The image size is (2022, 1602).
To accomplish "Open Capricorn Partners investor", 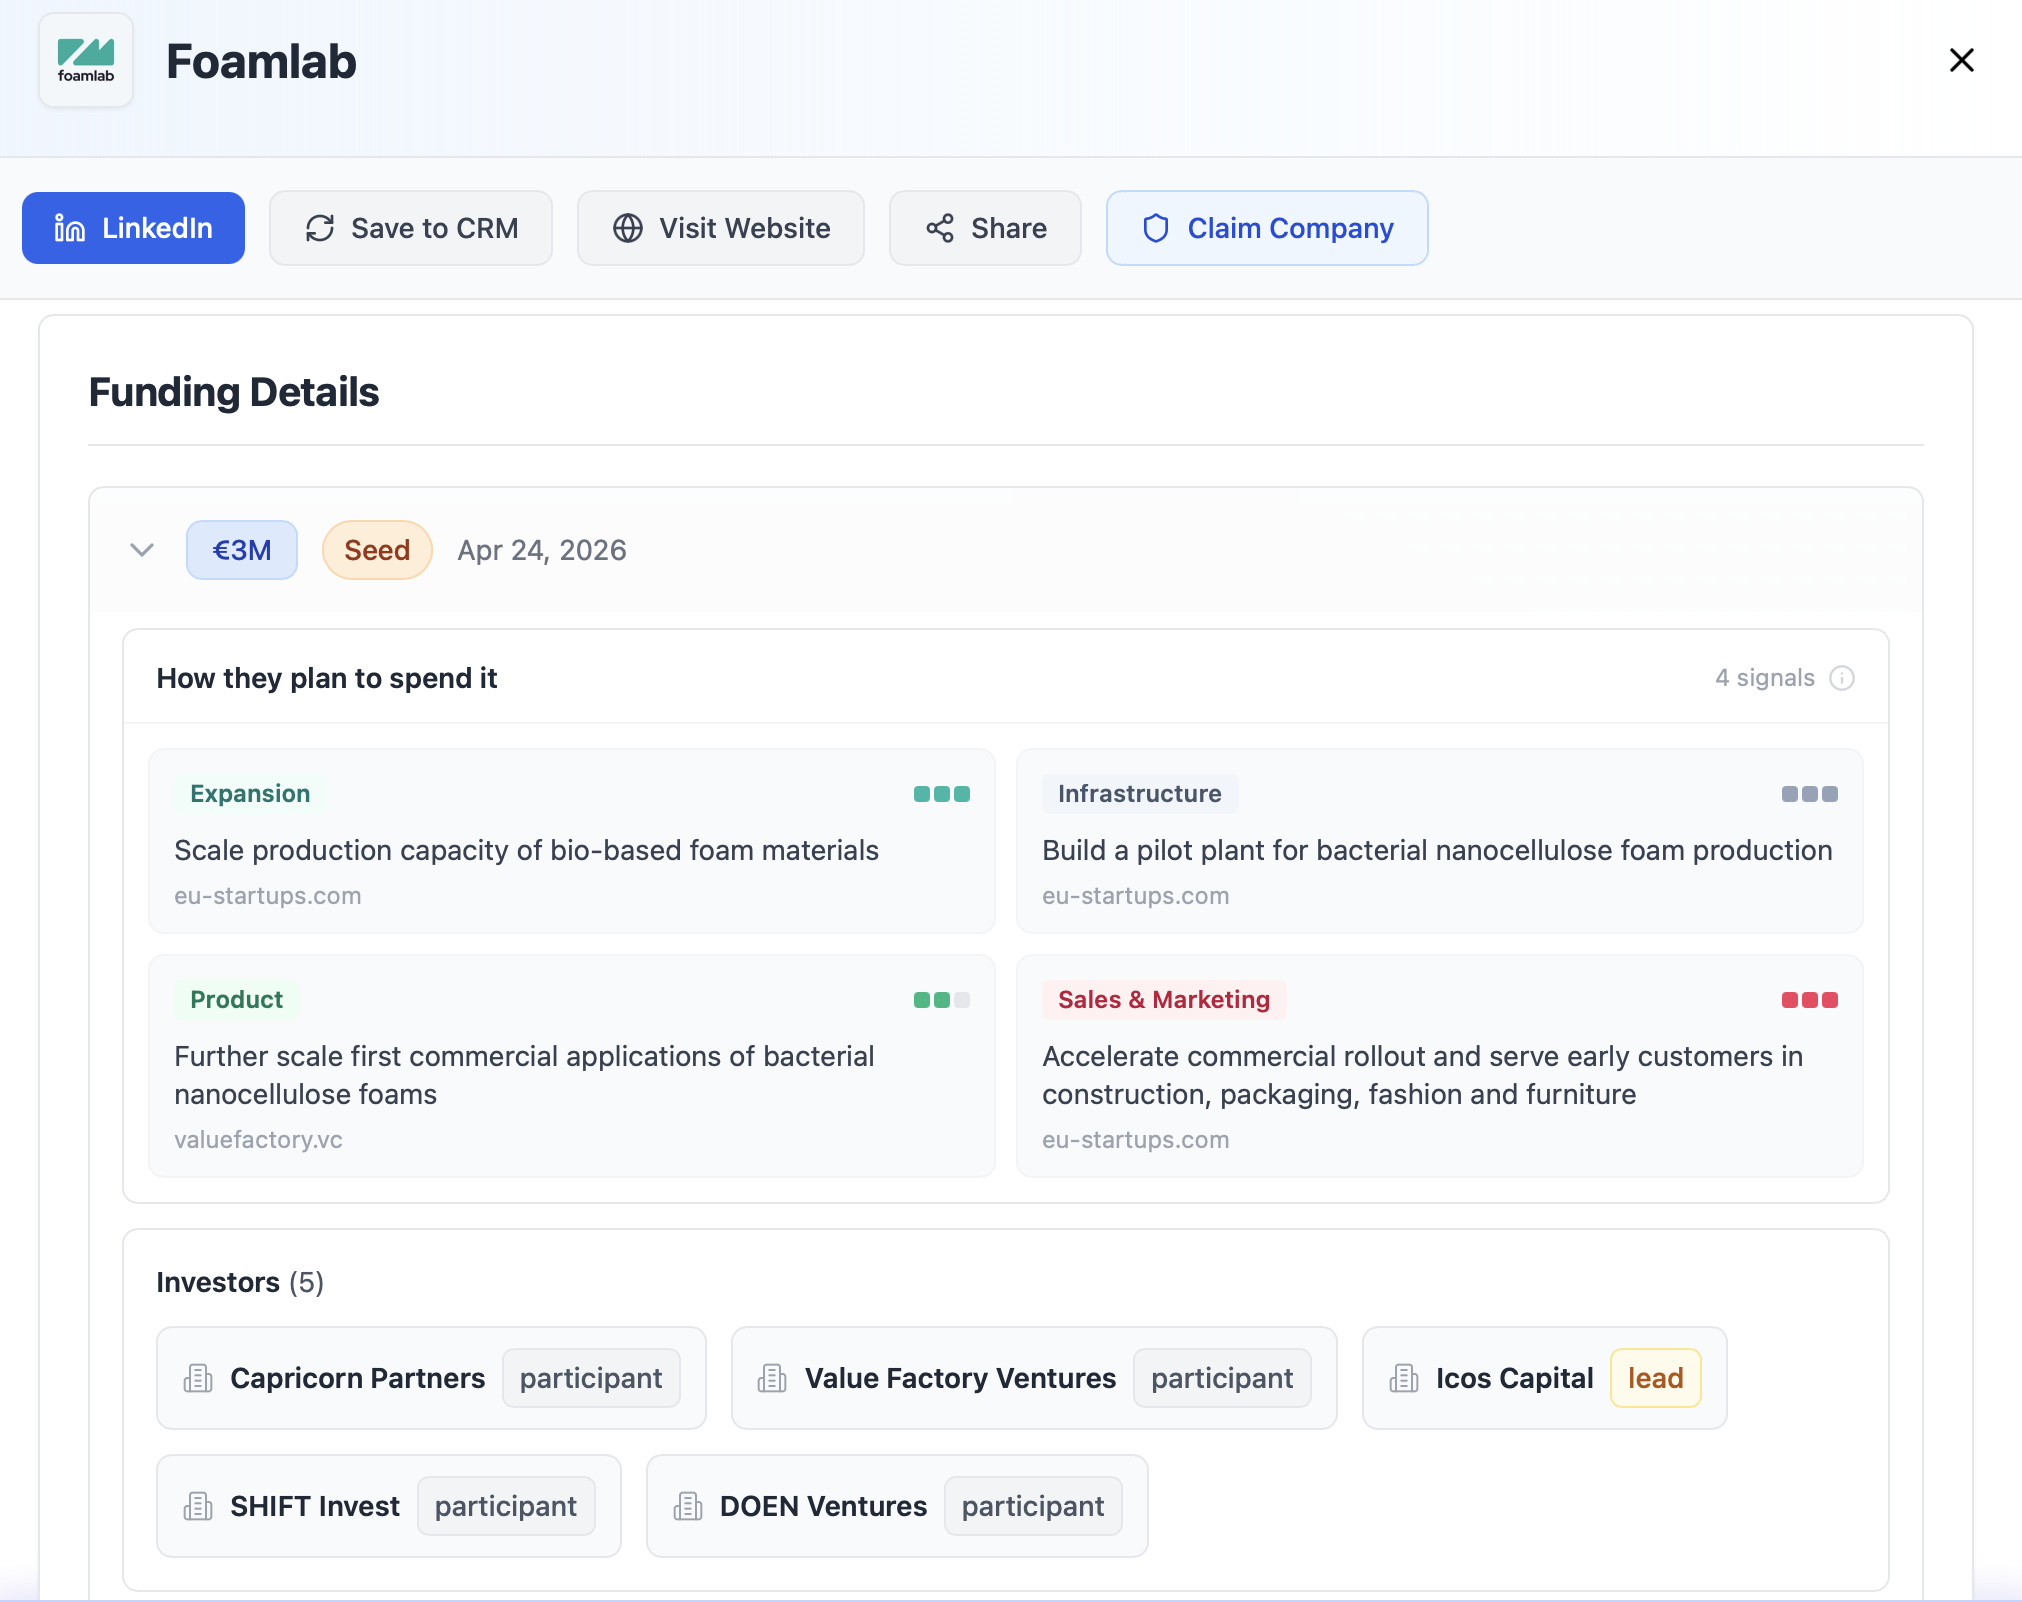I will point(358,1378).
